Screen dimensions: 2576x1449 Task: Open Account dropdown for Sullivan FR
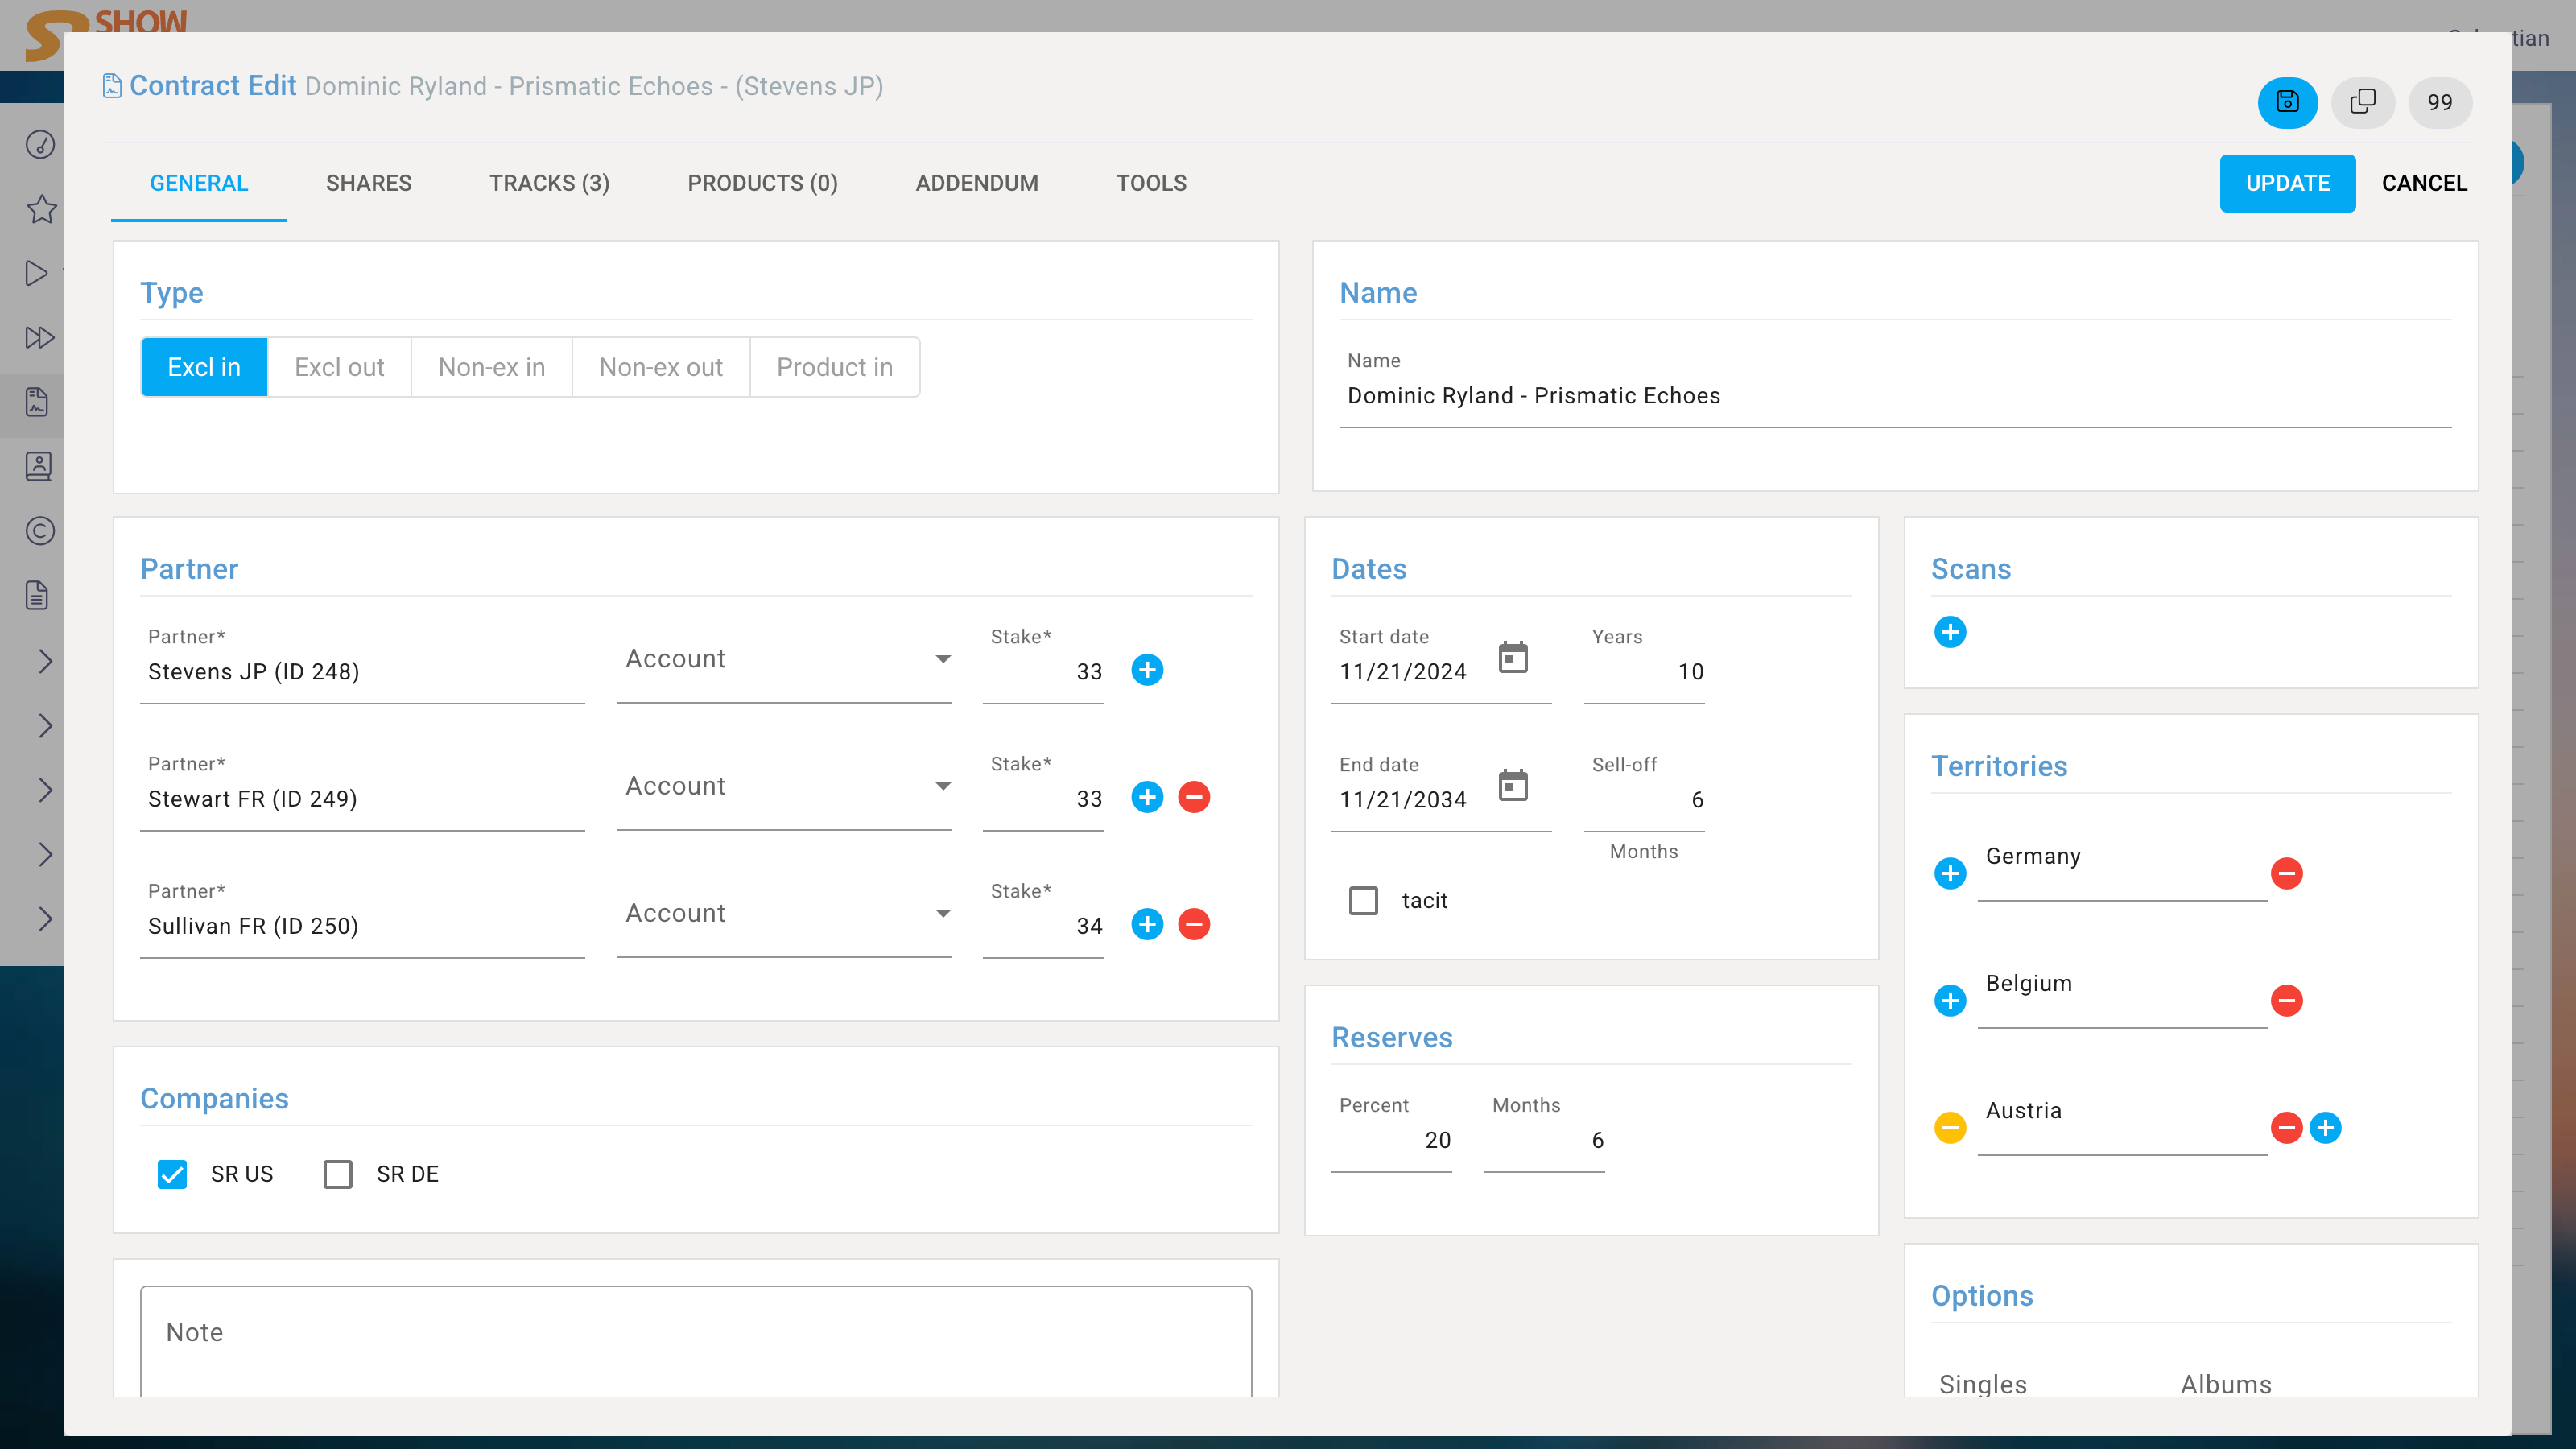click(x=784, y=913)
